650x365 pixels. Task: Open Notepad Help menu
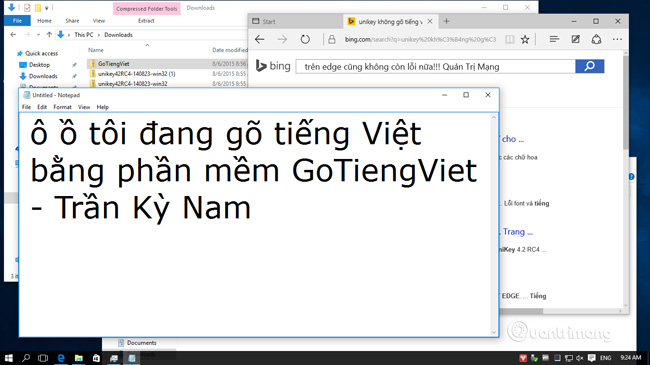(103, 107)
